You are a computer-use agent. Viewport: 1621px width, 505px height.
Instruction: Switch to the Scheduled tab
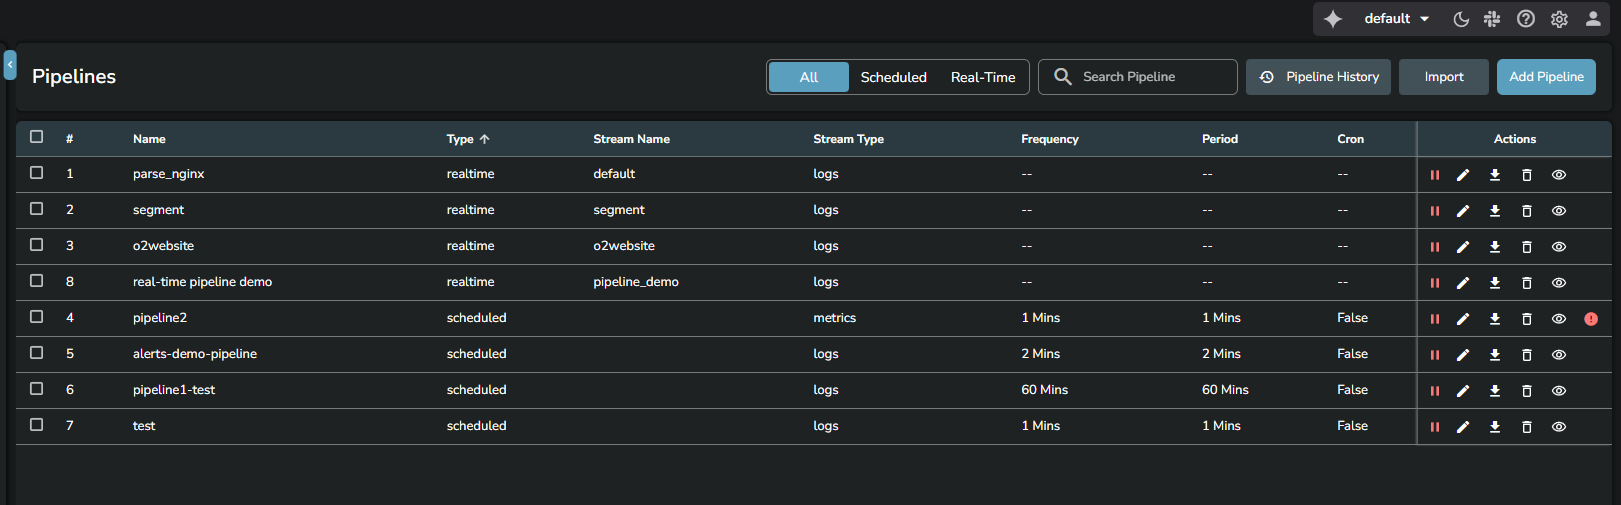pos(893,77)
